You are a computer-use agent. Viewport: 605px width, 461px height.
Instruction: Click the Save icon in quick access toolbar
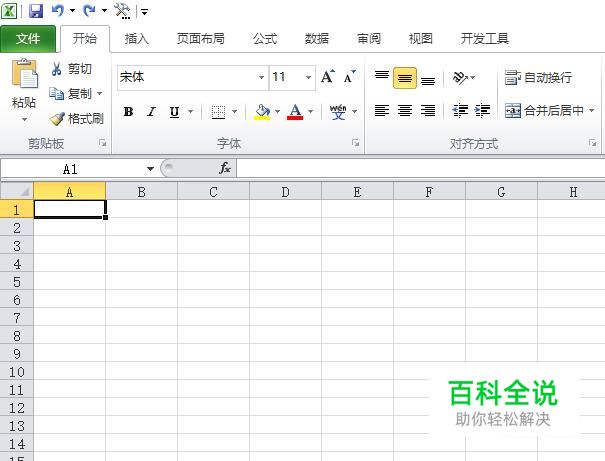36,11
